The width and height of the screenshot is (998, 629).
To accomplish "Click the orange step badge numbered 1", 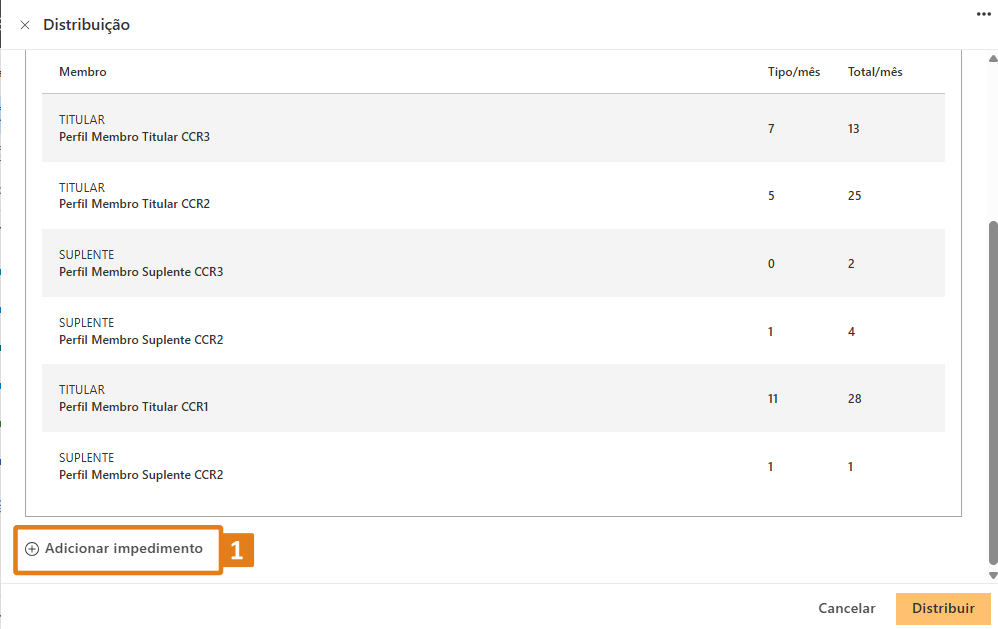I will coord(237,550).
